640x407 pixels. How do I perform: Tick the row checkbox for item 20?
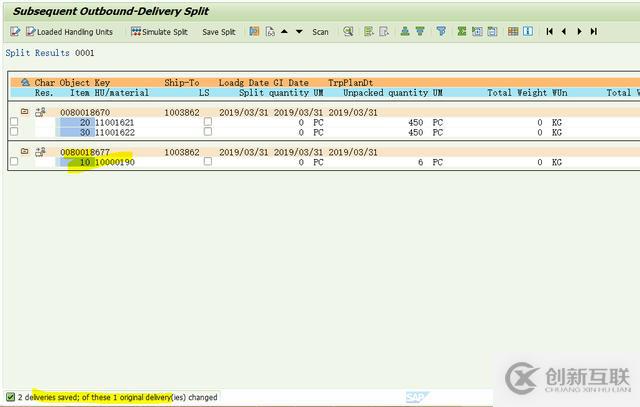(14, 122)
